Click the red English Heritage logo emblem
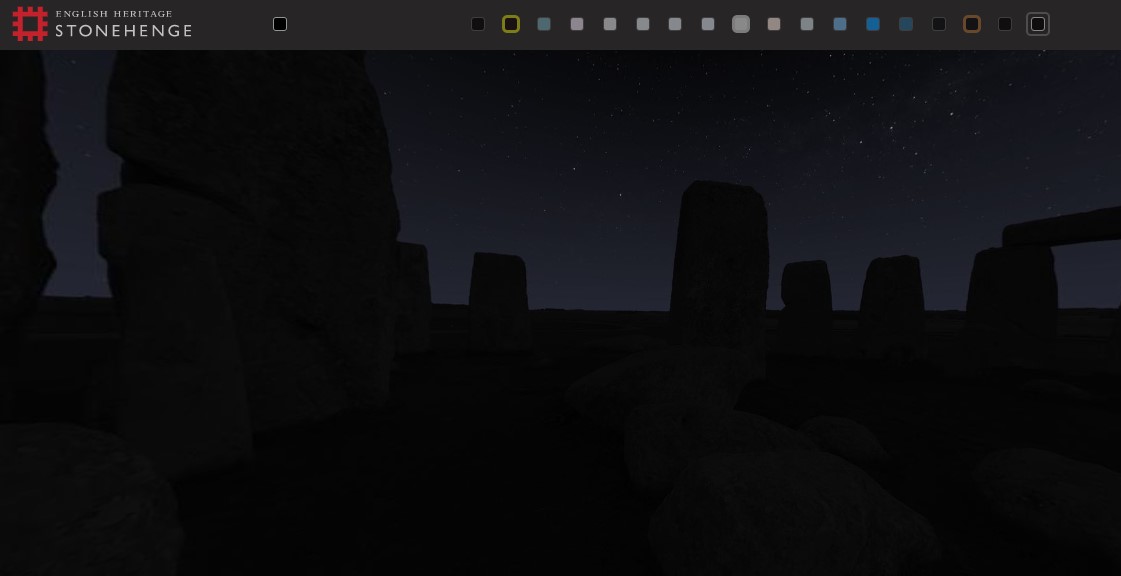Image resolution: width=1121 pixels, height=576 pixels. pos(30,24)
